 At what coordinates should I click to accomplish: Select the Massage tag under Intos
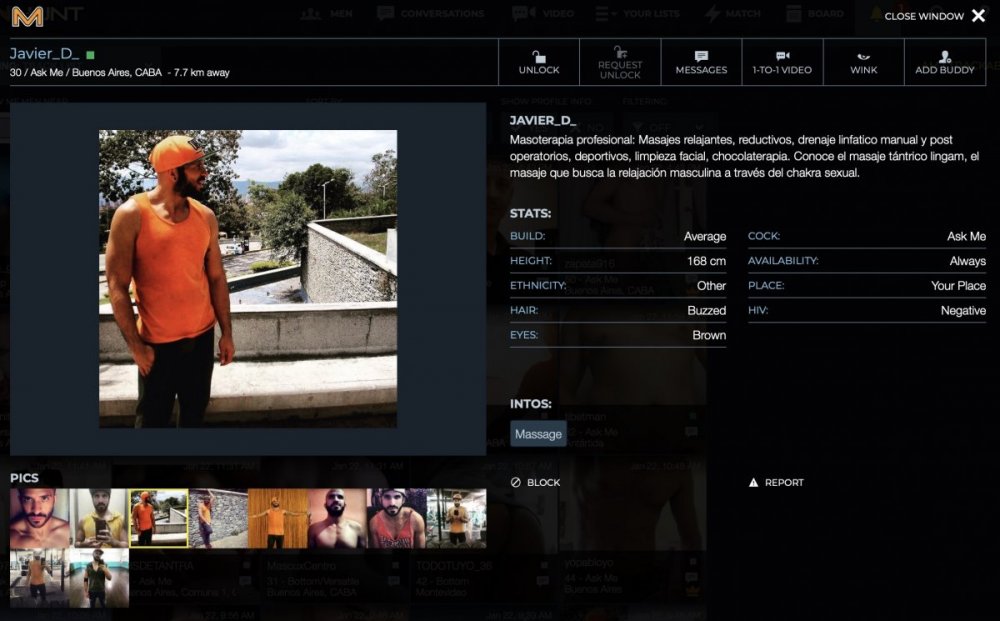pyautogui.click(x=538, y=433)
